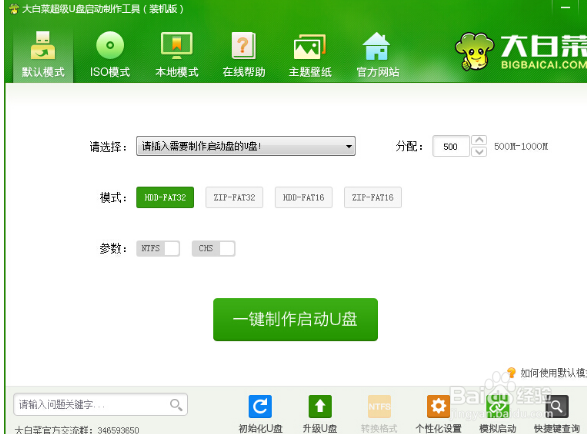Viewport: 587px width, 434px height.
Task: Click the 初始化U盘 refresh icon
Action: pyautogui.click(x=260, y=406)
